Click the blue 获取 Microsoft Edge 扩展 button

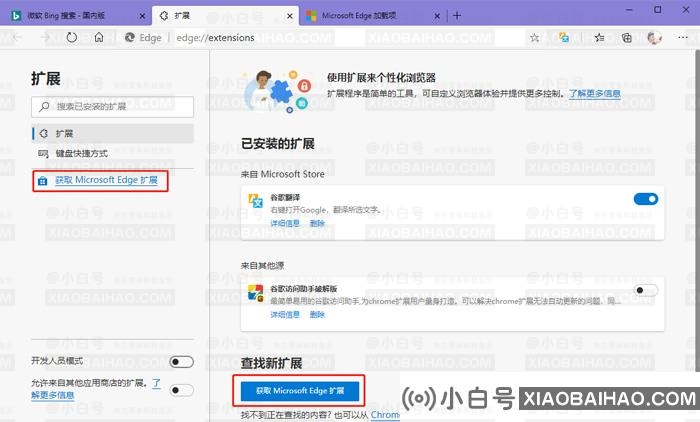click(x=300, y=391)
